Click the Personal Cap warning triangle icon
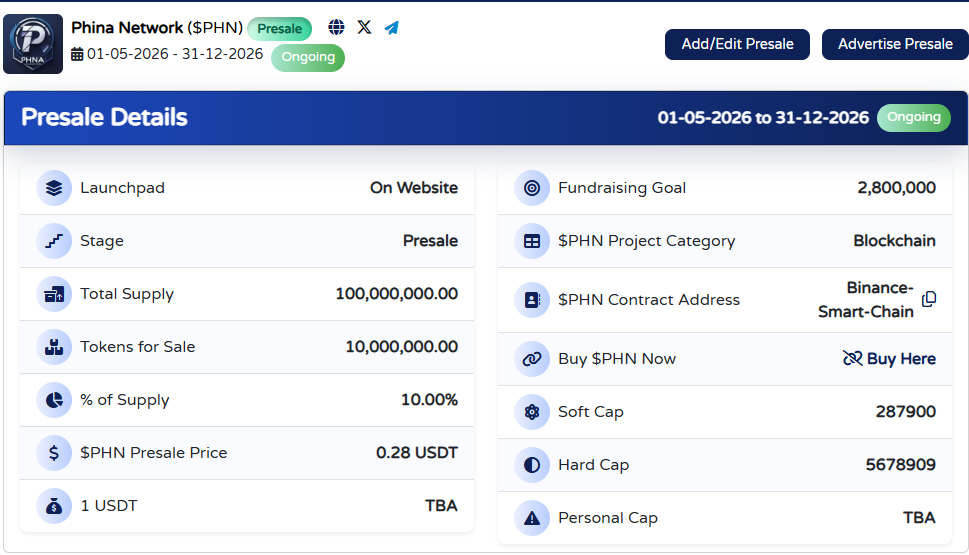Screen dimensions: 969x555 pyautogui.click(x=531, y=518)
